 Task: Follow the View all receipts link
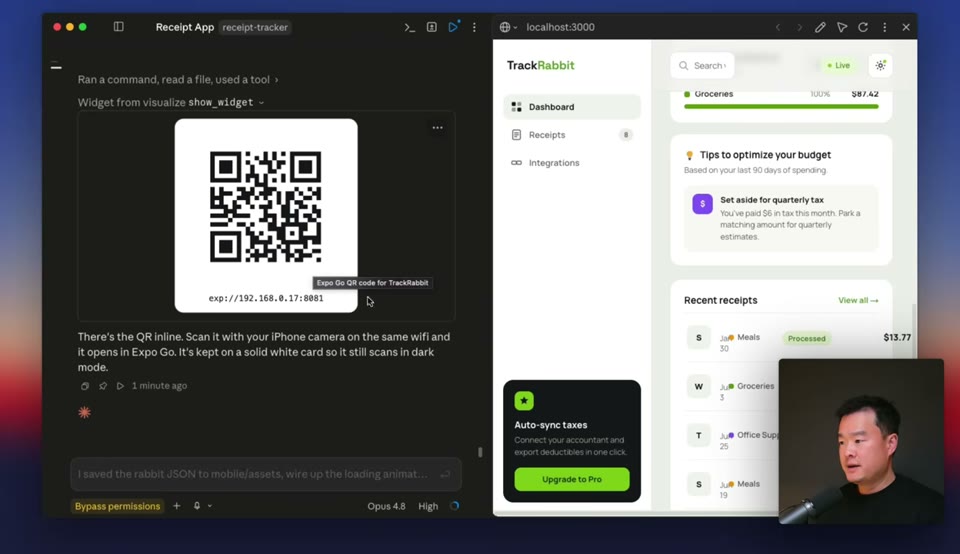(x=858, y=301)
